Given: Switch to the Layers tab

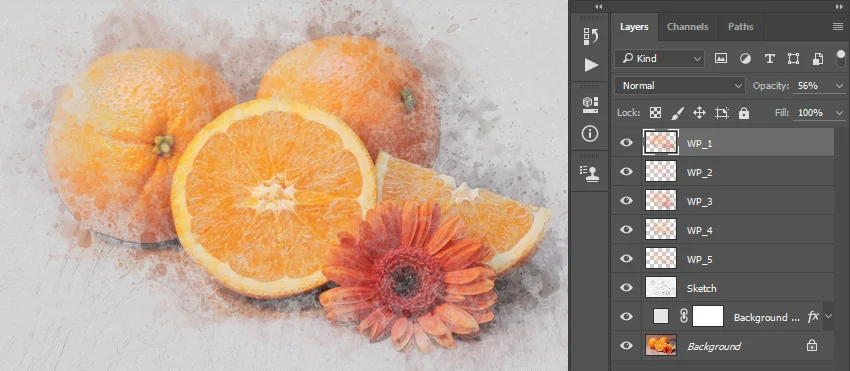Looking at the screenshot, I should tap(634, 27).
